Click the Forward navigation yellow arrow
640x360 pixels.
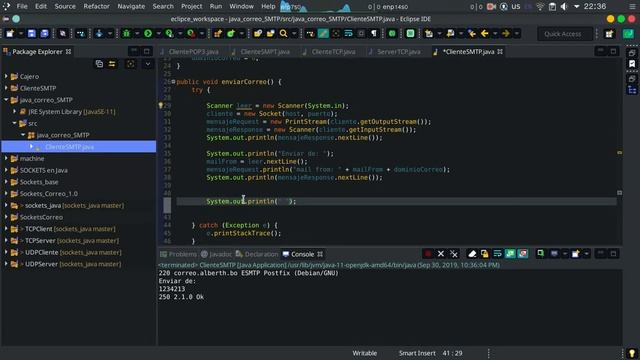pos(506,33)
